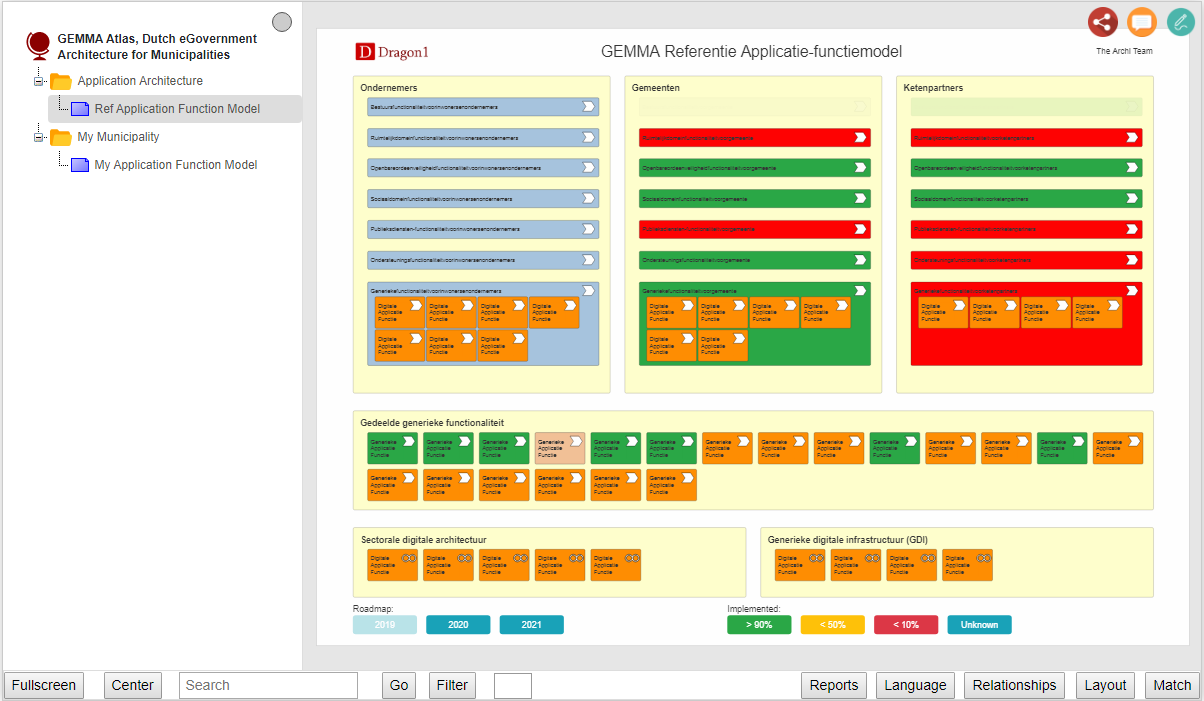
Task: Click arrow icon on Bestuursfunctionaliteit ondernemers bar
Action: pos(589,107)
